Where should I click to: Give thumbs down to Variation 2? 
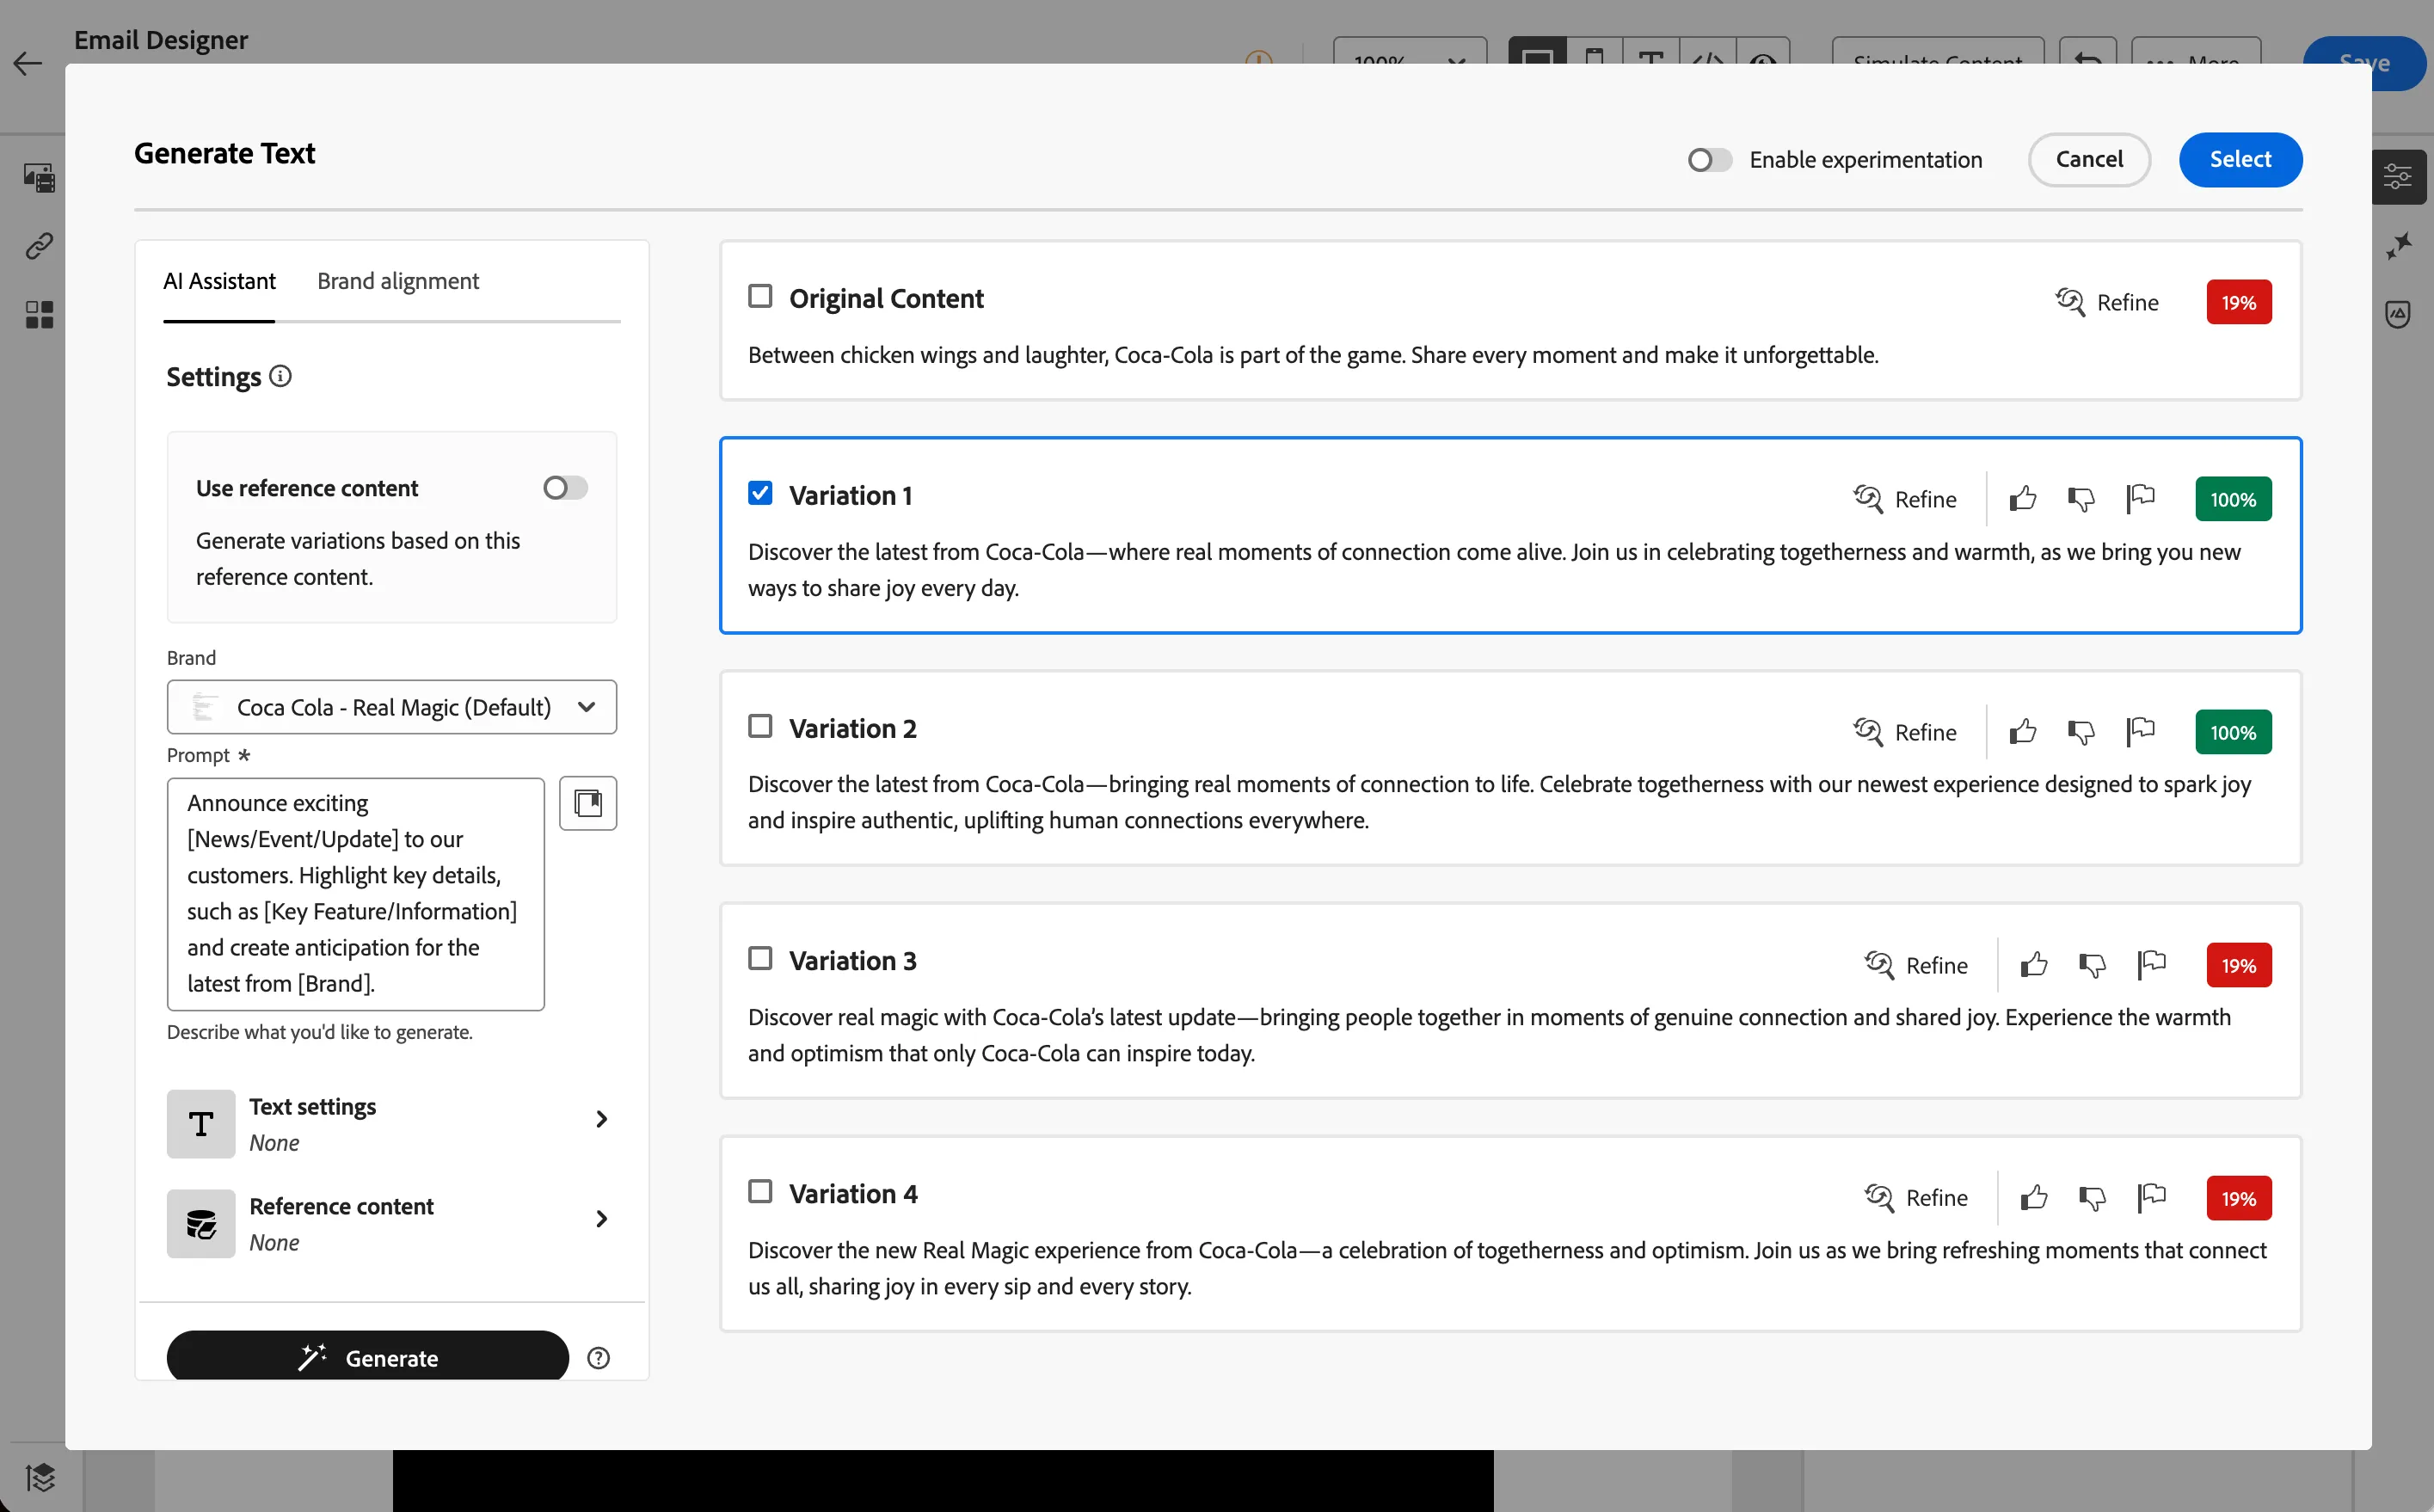click(2080, 731)
